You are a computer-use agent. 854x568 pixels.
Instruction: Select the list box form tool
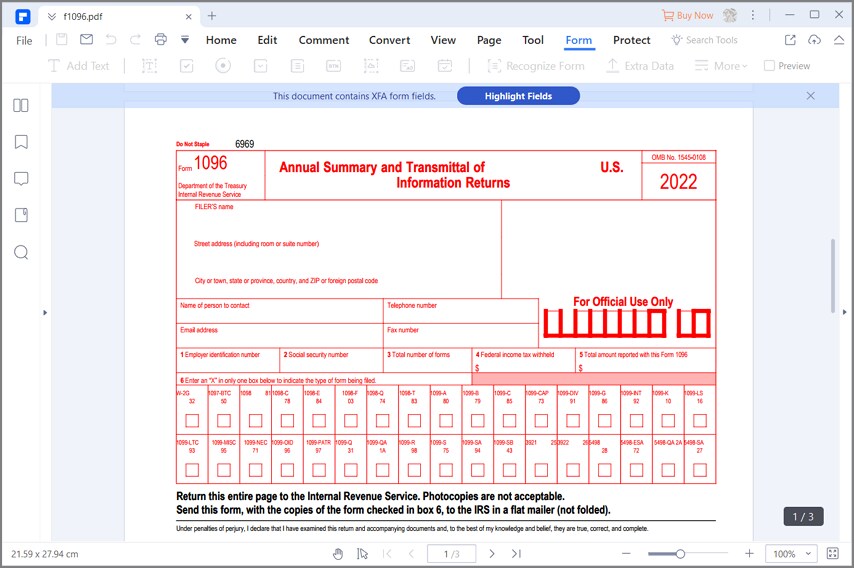point(297,66)
